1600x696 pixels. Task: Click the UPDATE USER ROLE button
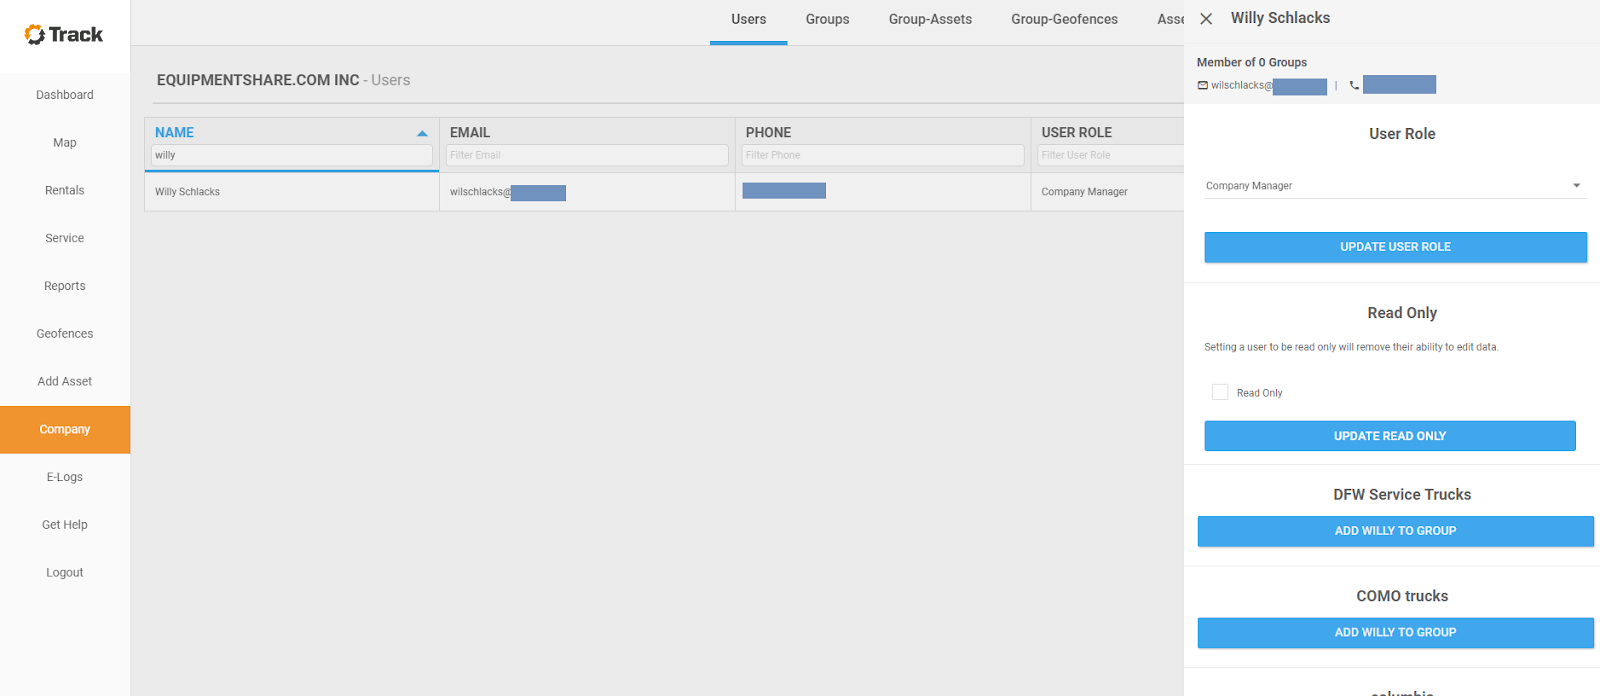coord(1395,247)
